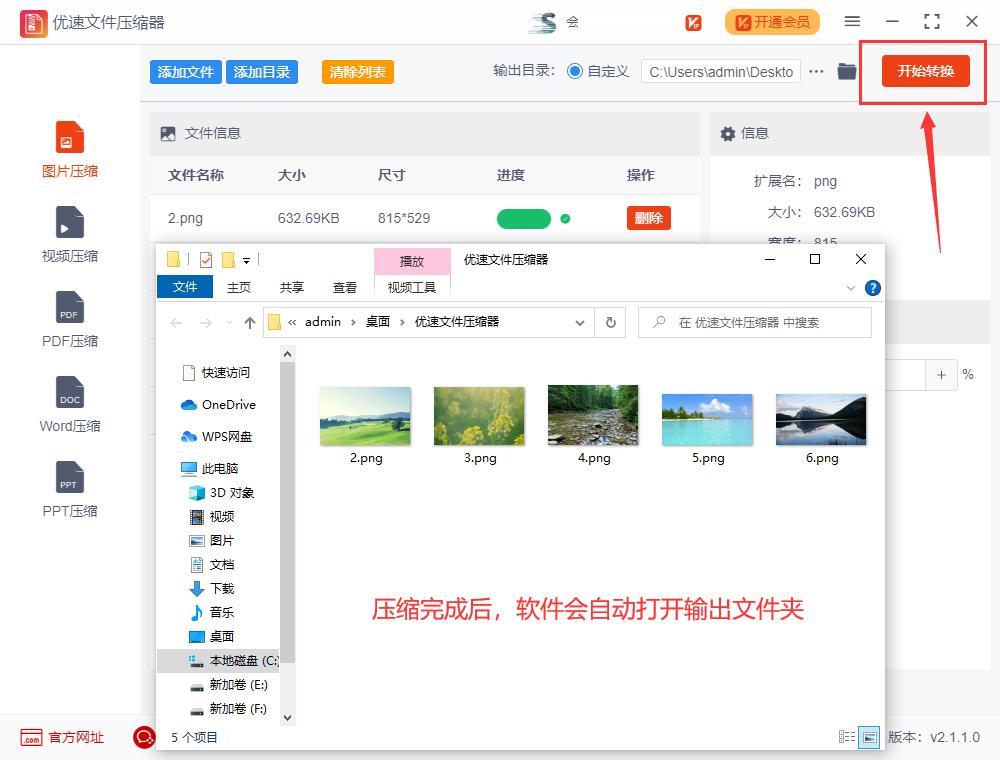Expand the quick access toolbar customize dropdown
This screenshot has width=1000, height=760.
pos(245,260)
